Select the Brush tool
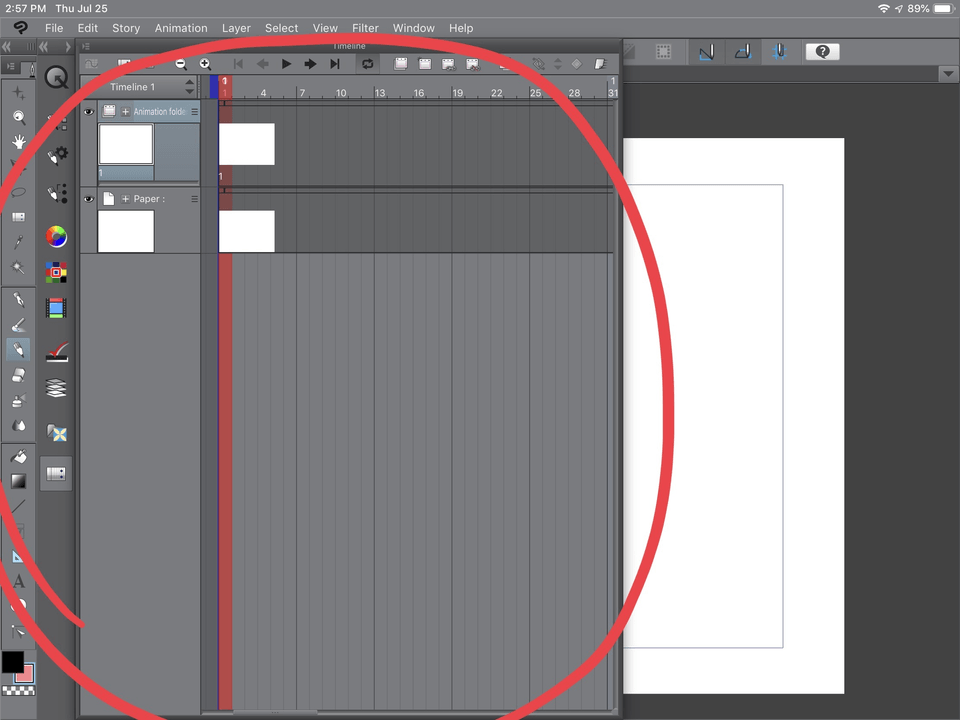Image resolution: width=960 pixels, height=720 pixels. click(19, 324)
